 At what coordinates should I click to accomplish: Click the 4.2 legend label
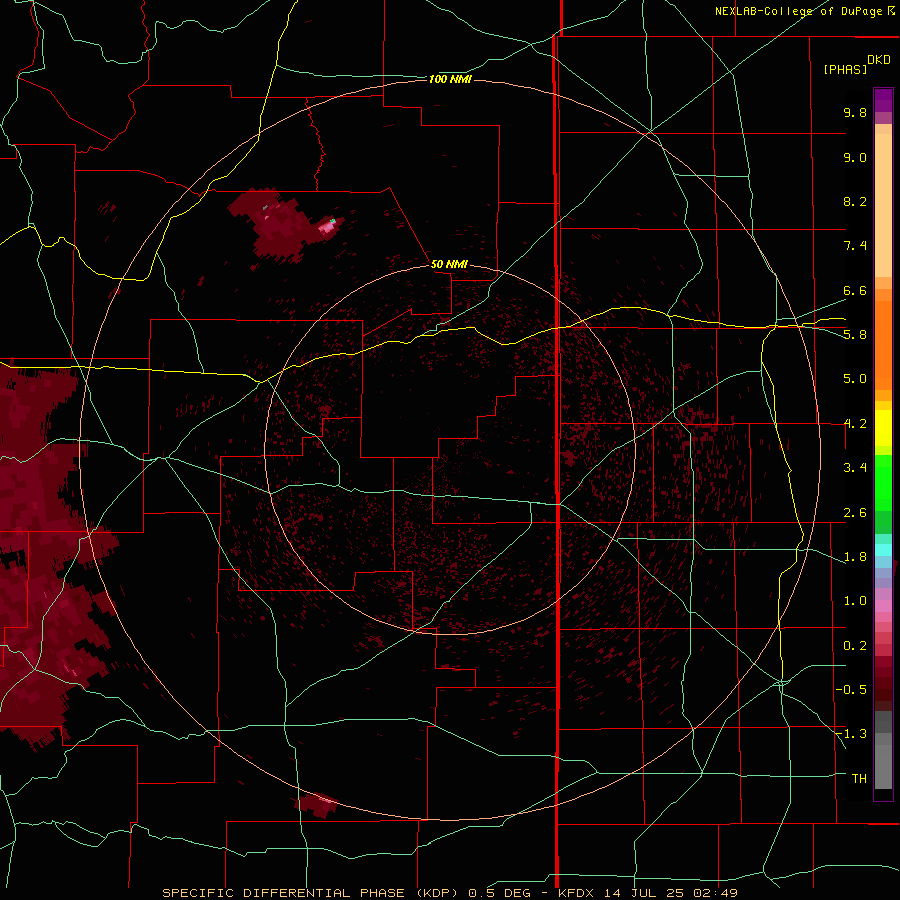pos(855,424)
